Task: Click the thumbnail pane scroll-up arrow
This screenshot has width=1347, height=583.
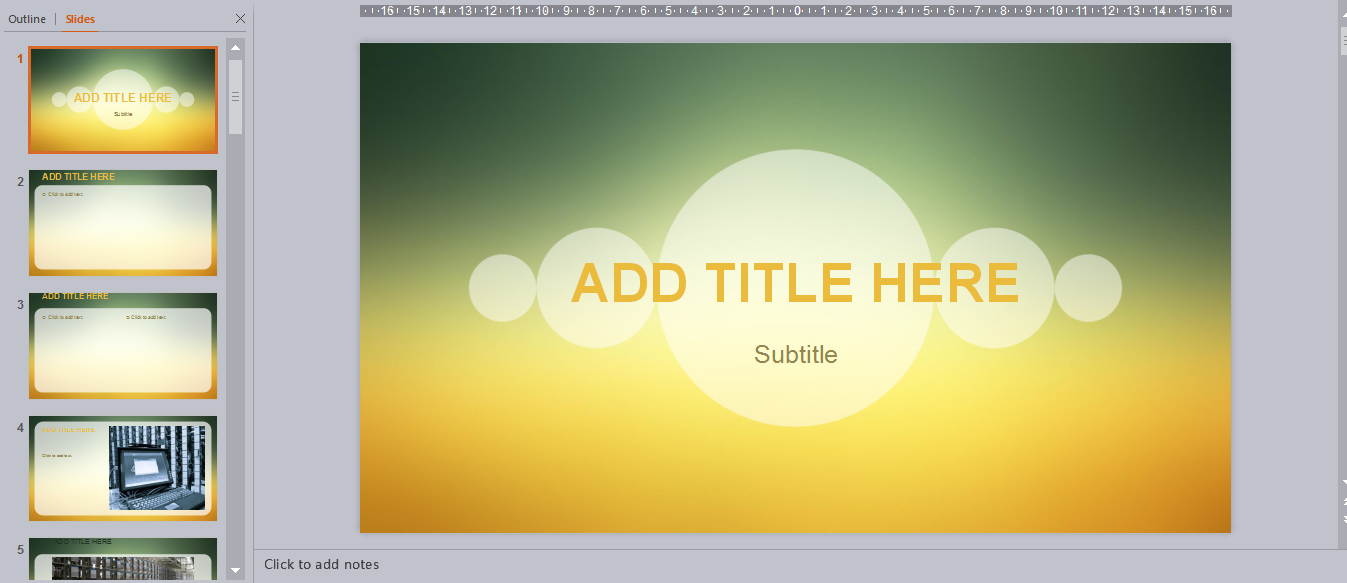Action: 234,44
